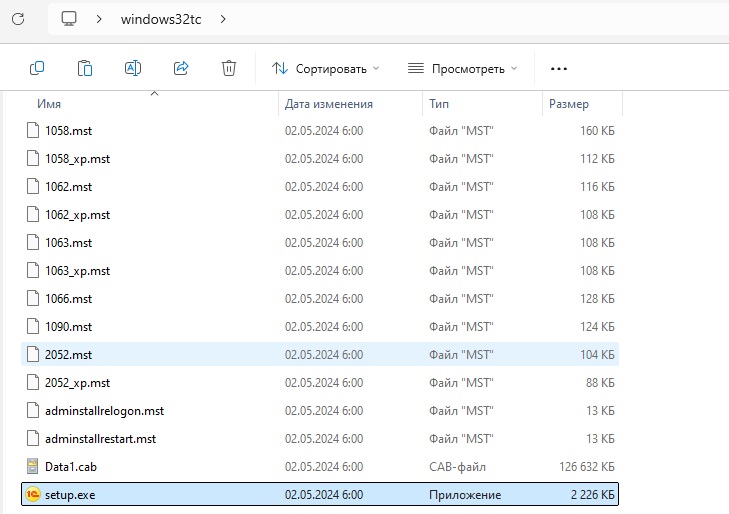Click the This PC monitor icon
Viewport: 729px width, 514px height.
tap(69, 19)
